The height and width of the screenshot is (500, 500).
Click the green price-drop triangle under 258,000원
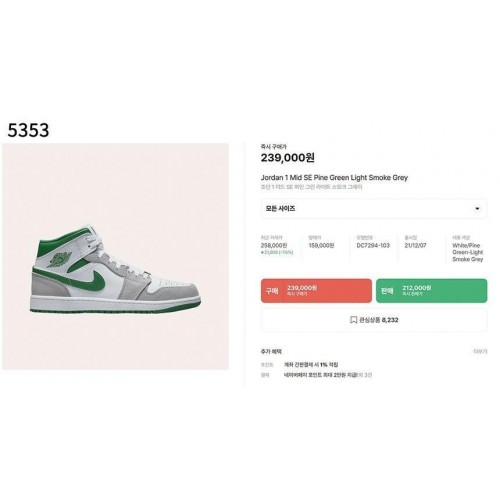pyautogui.click(x=262, y=253)
